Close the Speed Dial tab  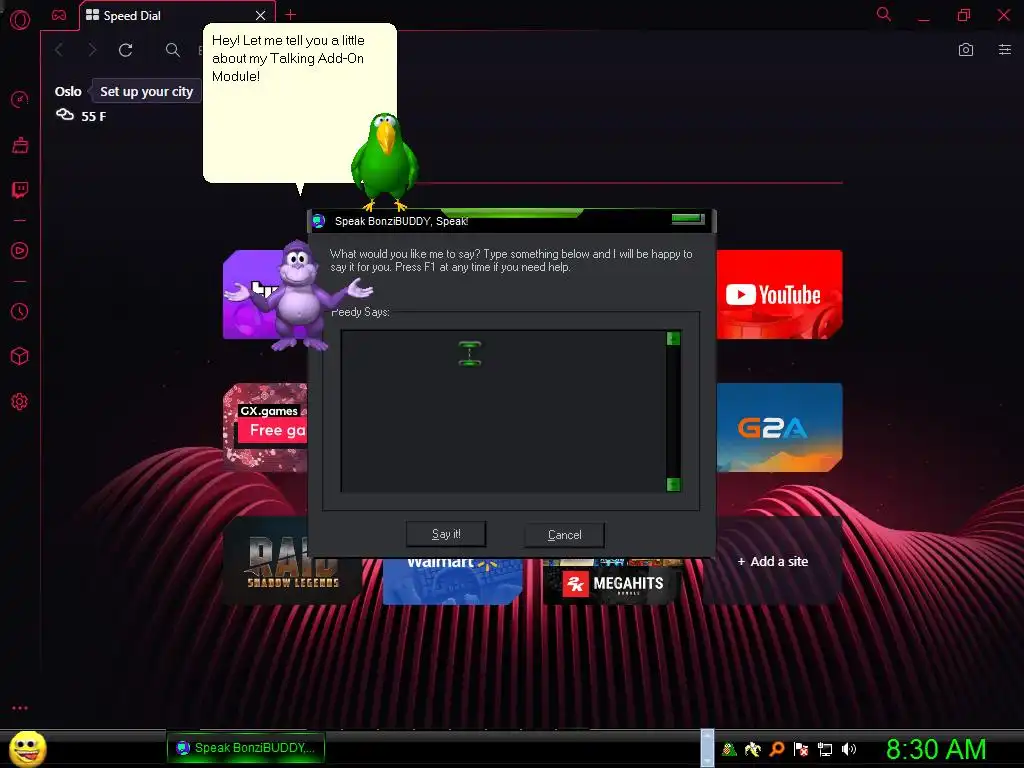pos(261,15)
